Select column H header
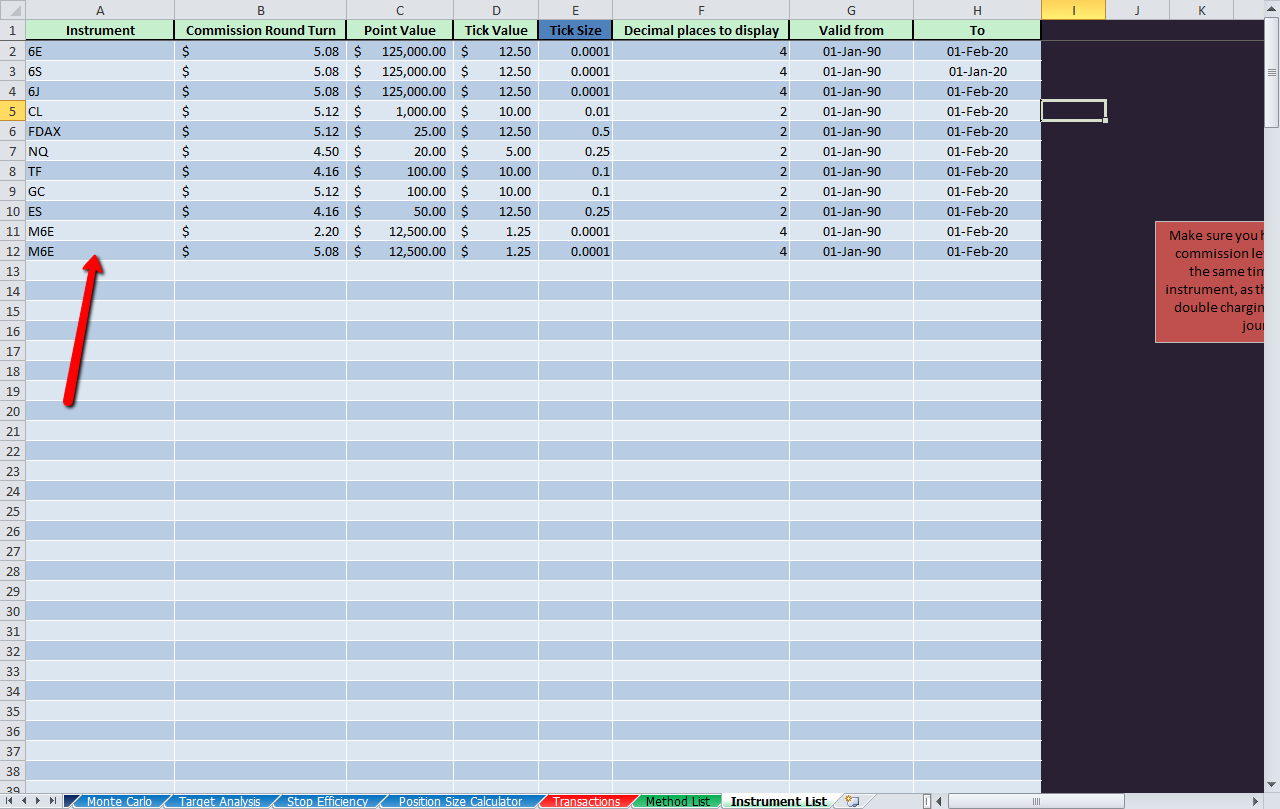The image size is (1280, 809). [977, 10]
